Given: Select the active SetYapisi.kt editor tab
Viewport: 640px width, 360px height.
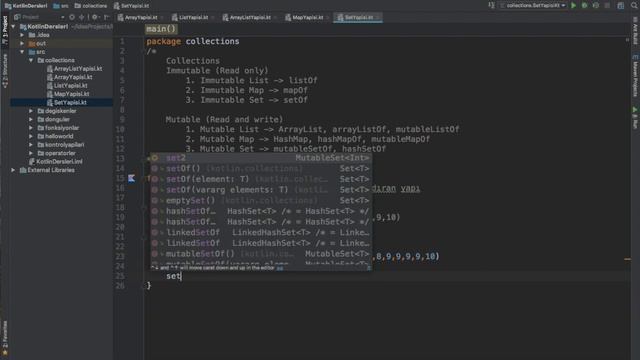Looking at the screenshot, I should 358,18.
